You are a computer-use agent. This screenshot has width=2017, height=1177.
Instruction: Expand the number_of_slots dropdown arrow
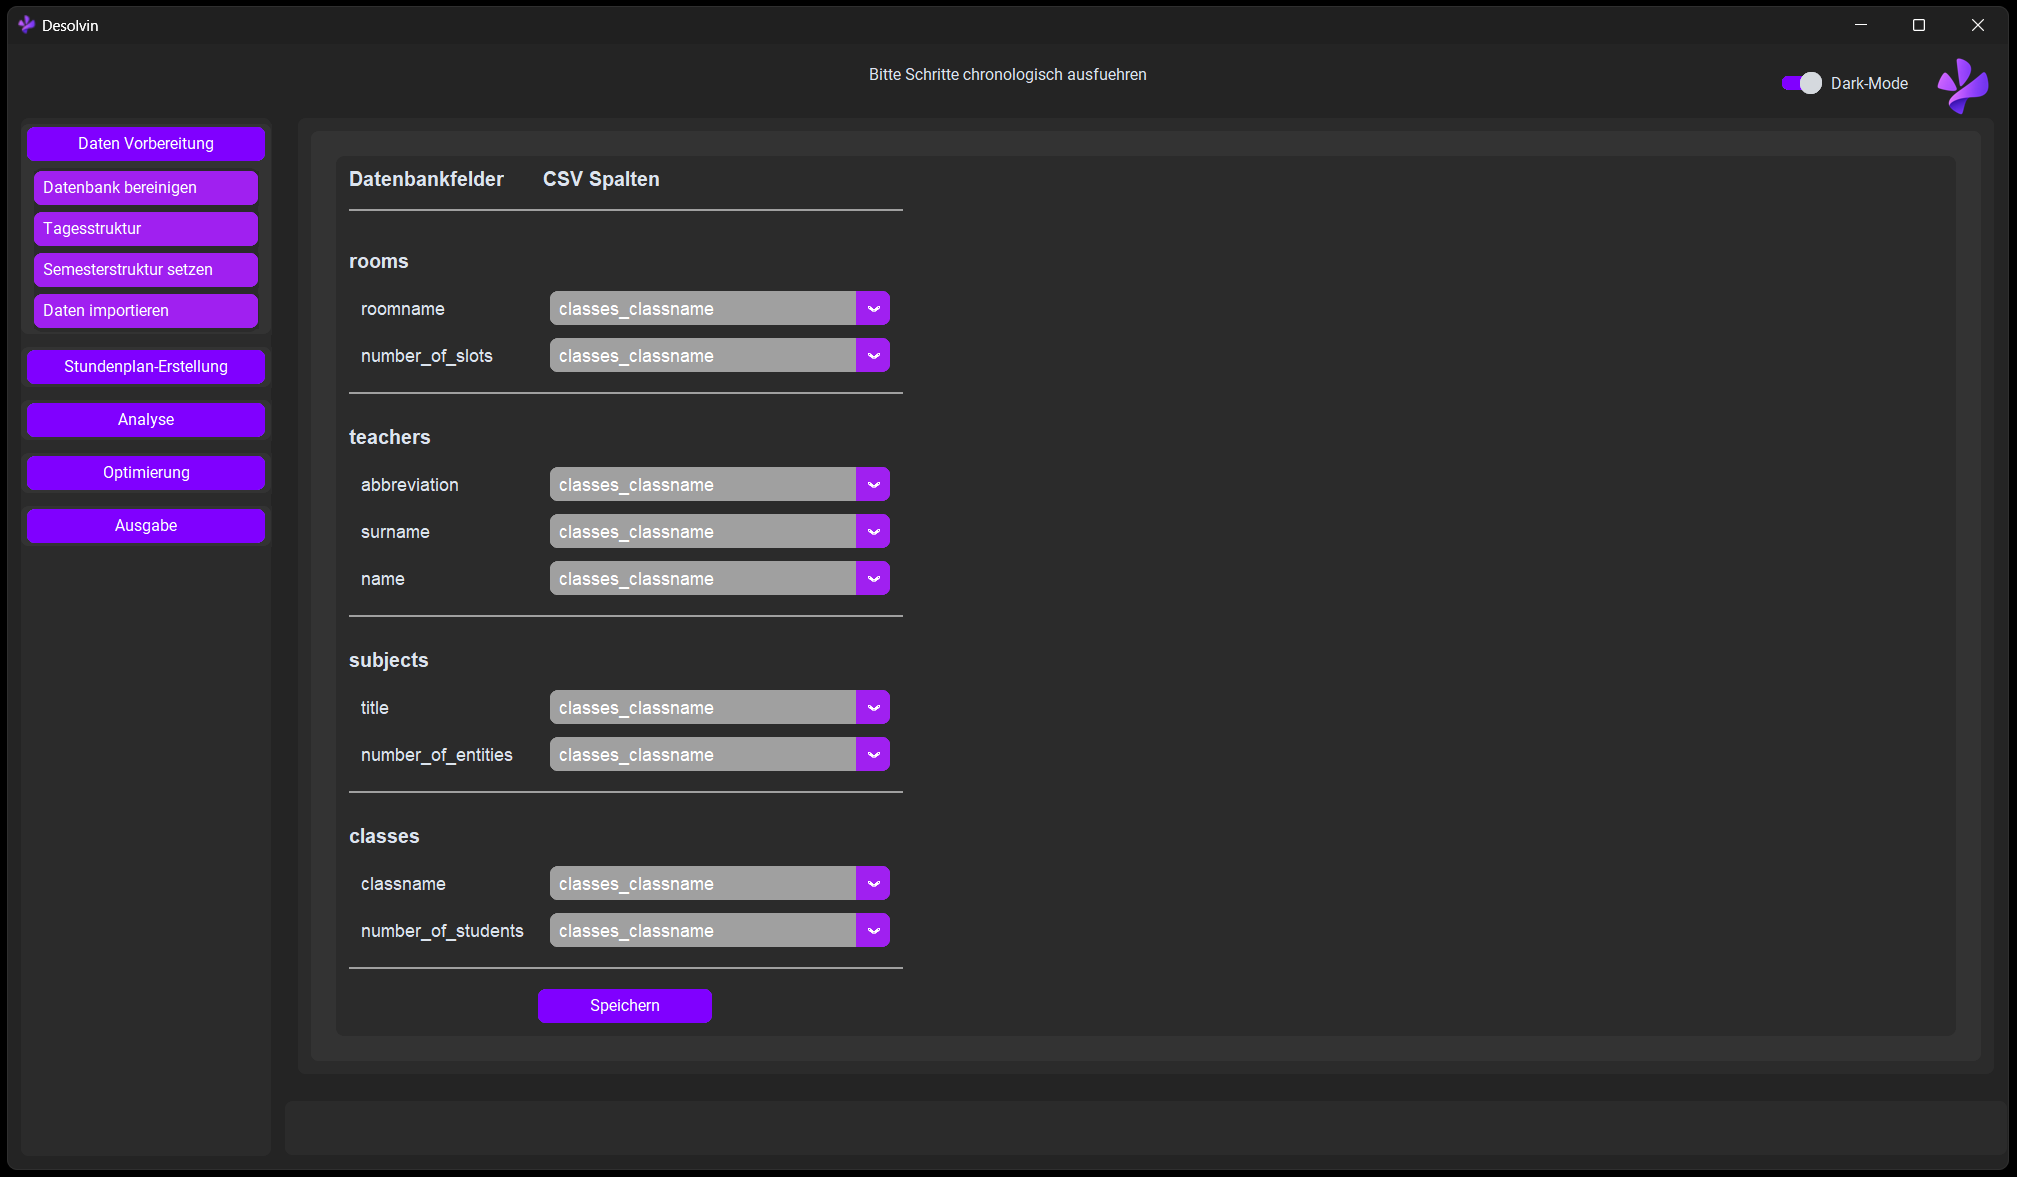click(873, 356)
